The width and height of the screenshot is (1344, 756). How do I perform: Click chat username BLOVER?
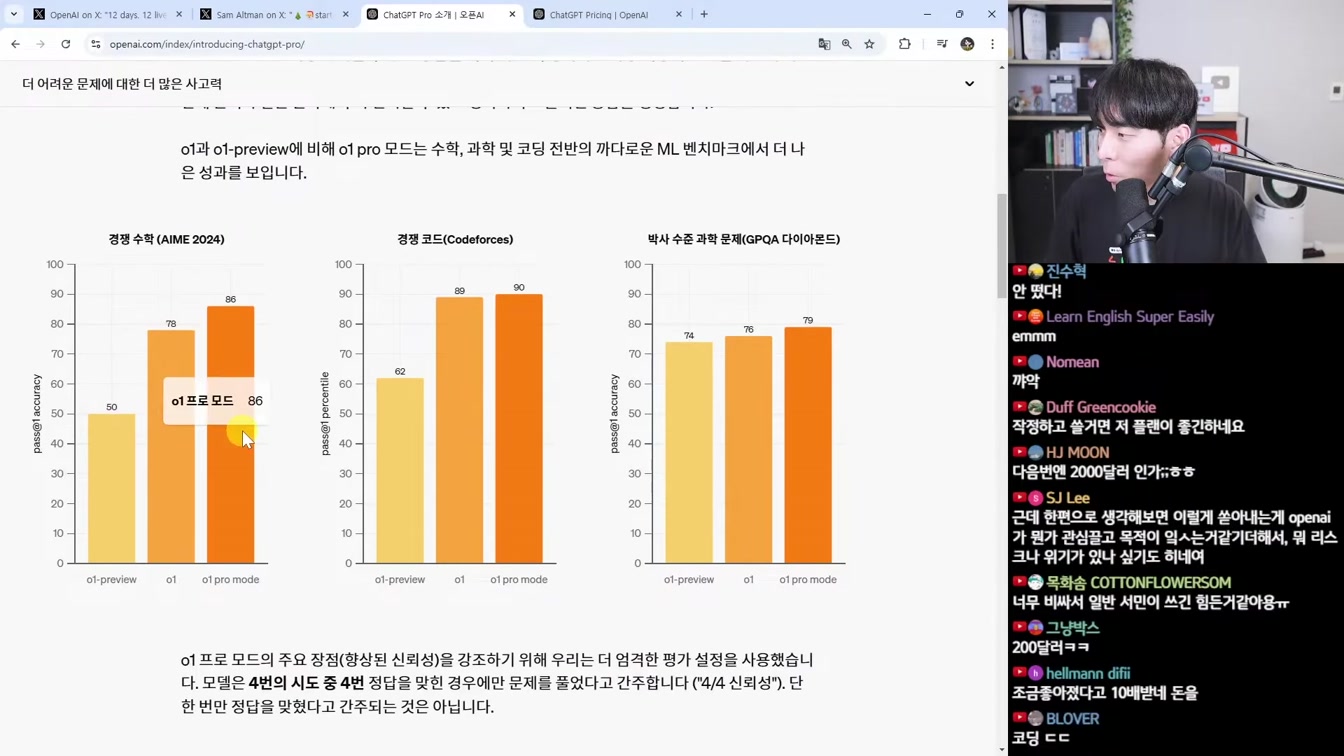click(x=1072, y=719)
